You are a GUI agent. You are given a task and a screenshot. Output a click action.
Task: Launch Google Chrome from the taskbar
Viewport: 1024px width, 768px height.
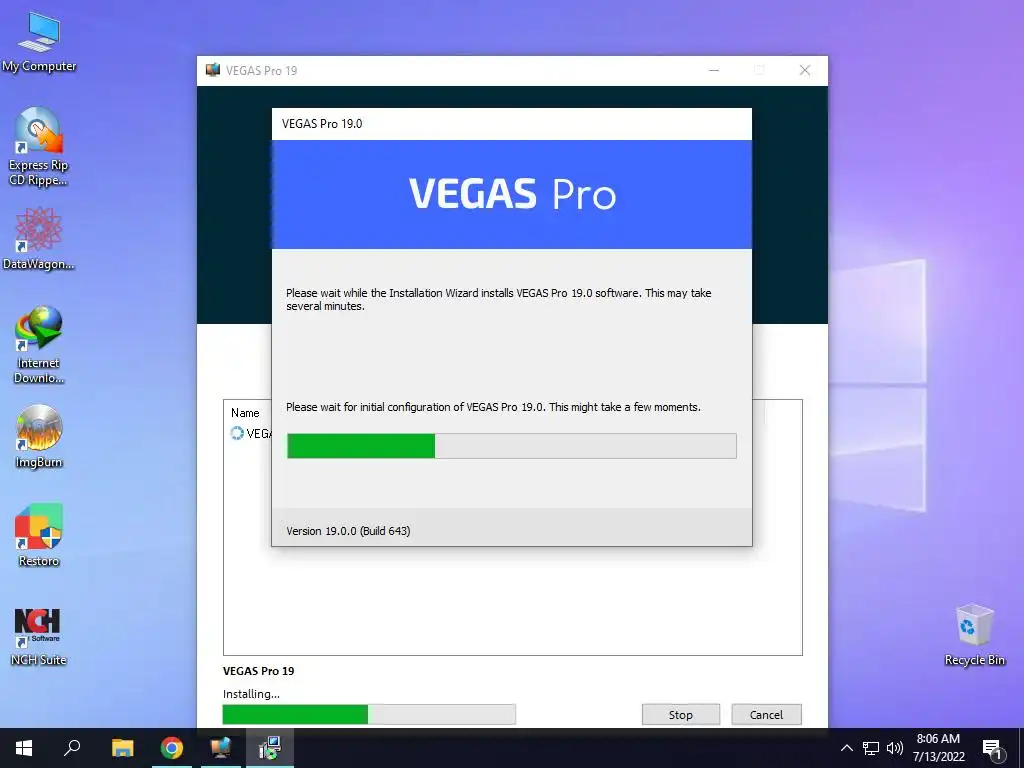point(172,748)
